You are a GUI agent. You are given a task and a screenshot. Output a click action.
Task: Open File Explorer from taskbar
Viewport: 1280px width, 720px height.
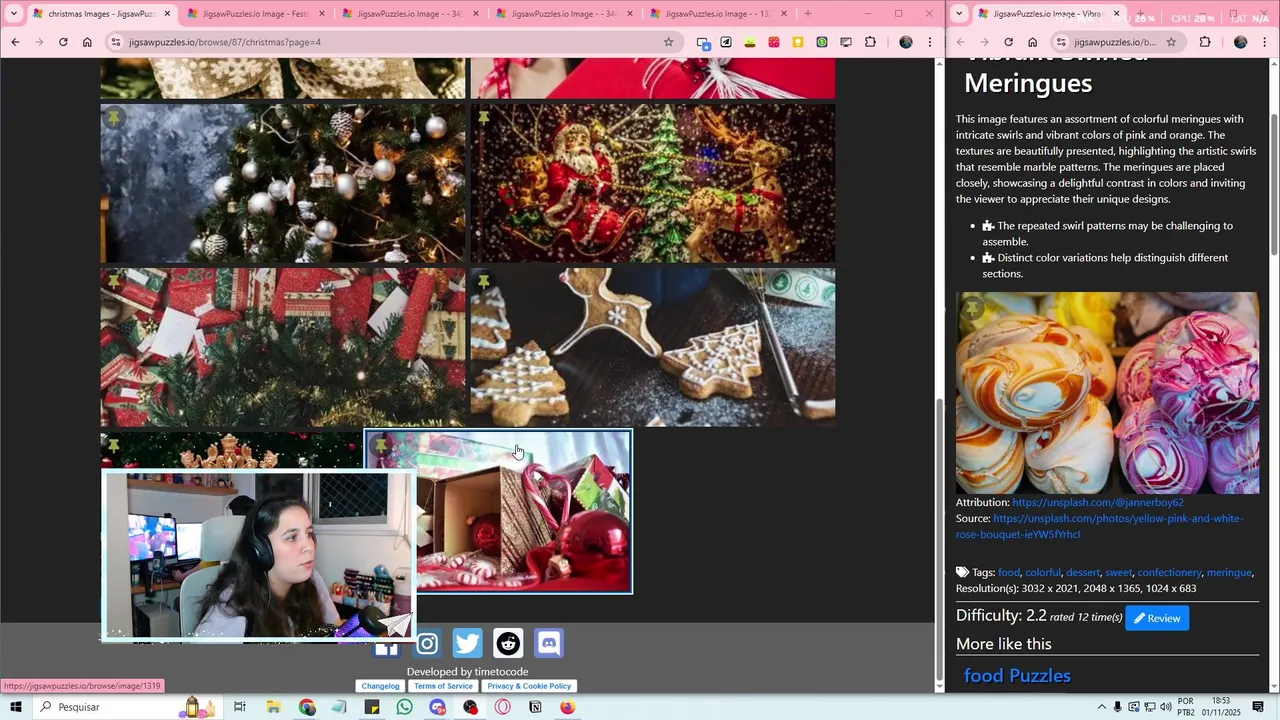click(273, 707)
